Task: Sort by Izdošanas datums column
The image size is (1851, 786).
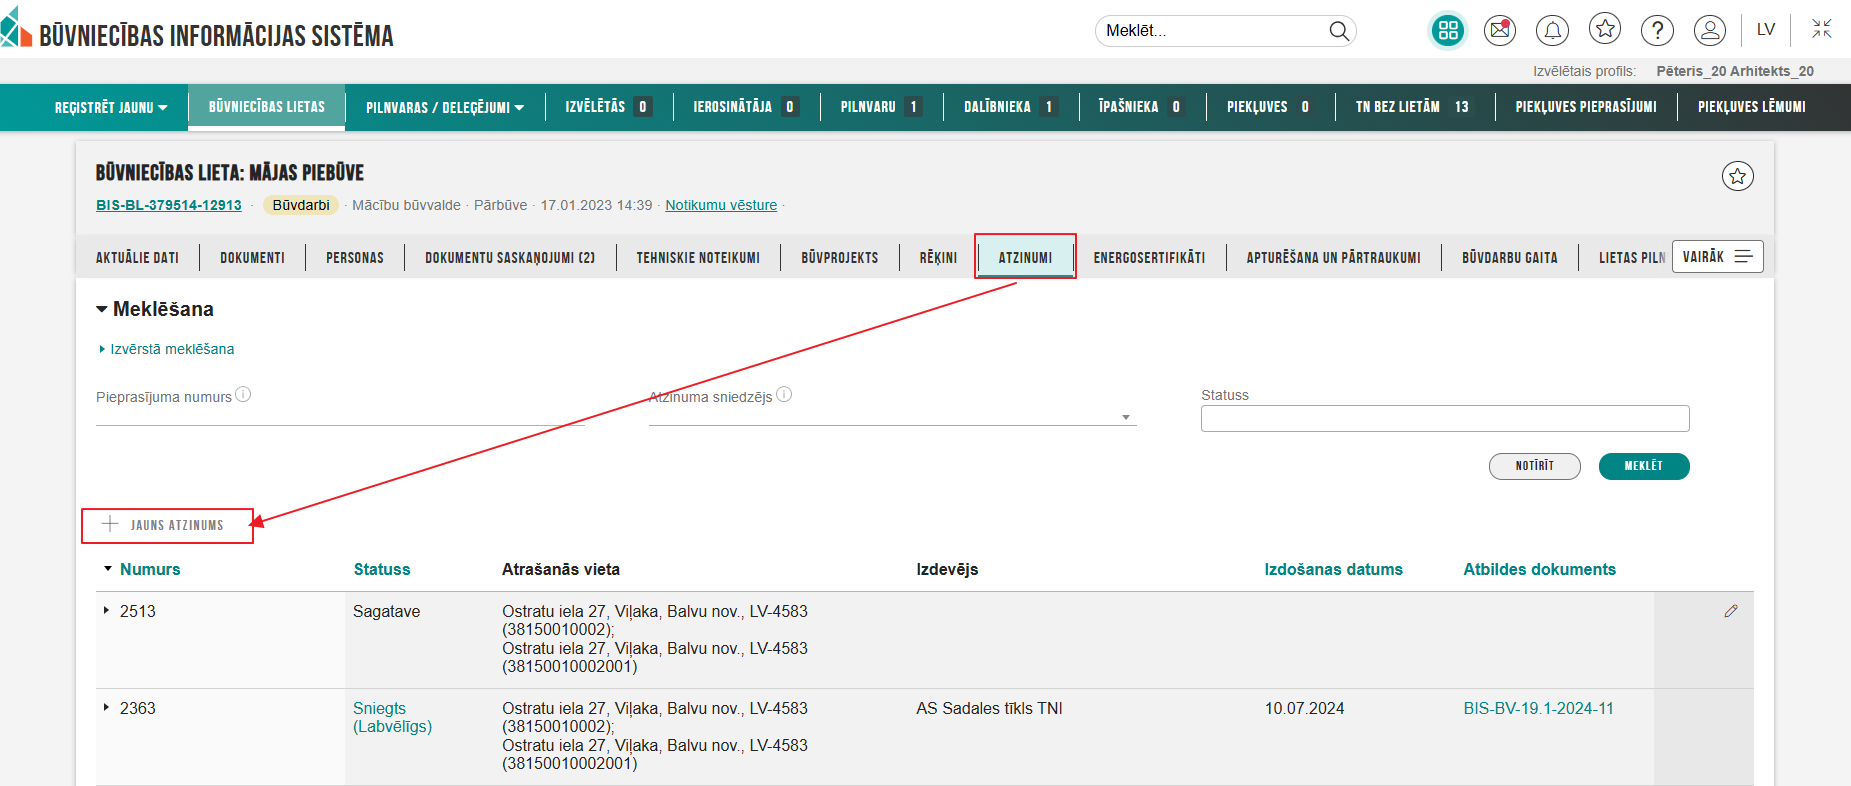Action: [1333, 569]
